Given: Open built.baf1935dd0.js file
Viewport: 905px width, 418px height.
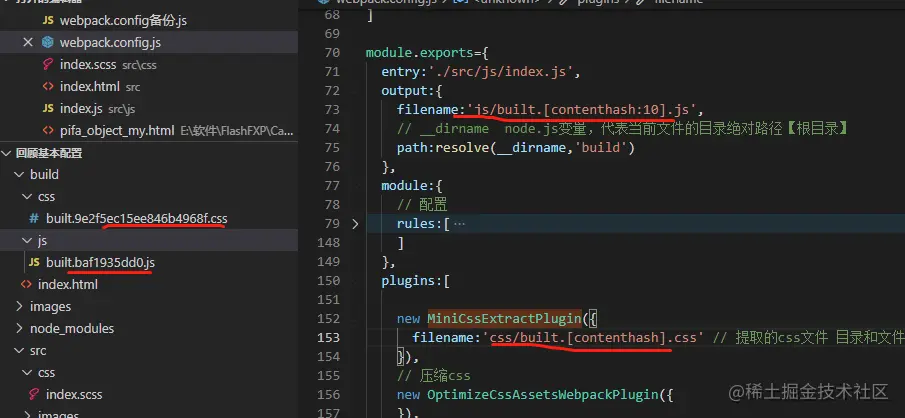Looking at the screenshot, I should pos(100,263).
